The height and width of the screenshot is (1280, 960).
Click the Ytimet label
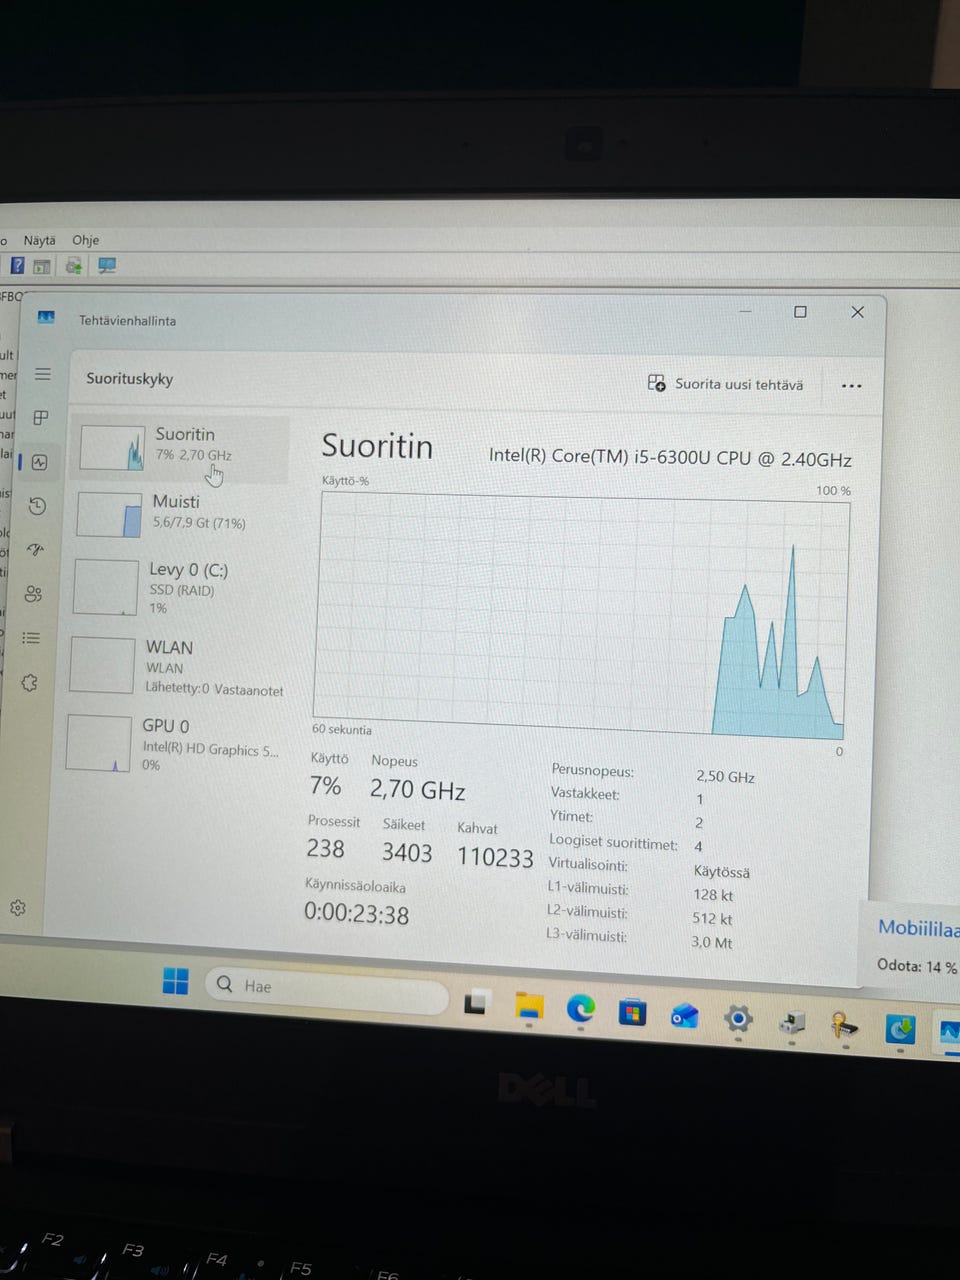tap(571, 816)
